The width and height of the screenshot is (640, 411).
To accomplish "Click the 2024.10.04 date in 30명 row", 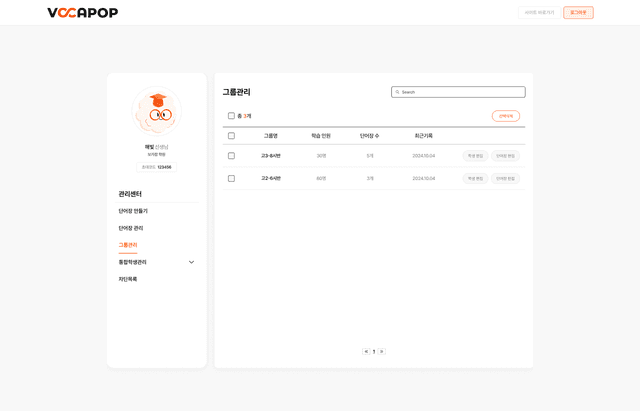I will coord(424,156).
